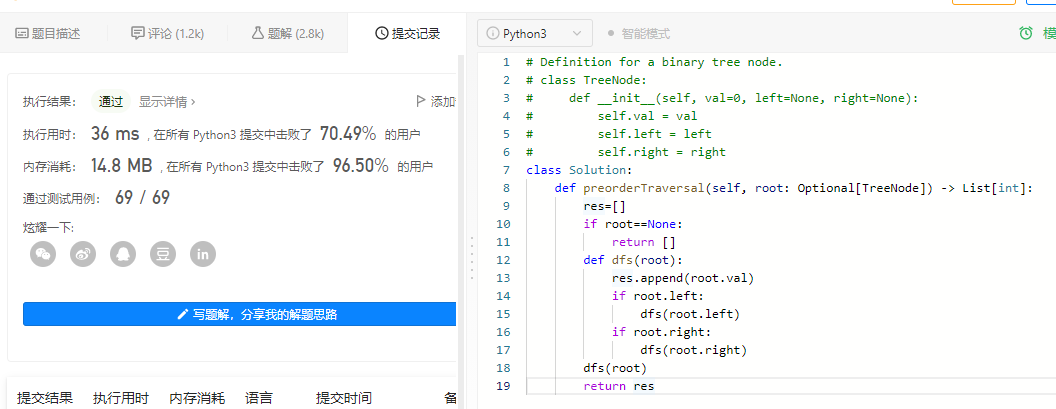The height and width of the screenshot is (409, 1056).
Task: Click the 'res.append(root.val)' code line
Action: [x=682, y=278]
